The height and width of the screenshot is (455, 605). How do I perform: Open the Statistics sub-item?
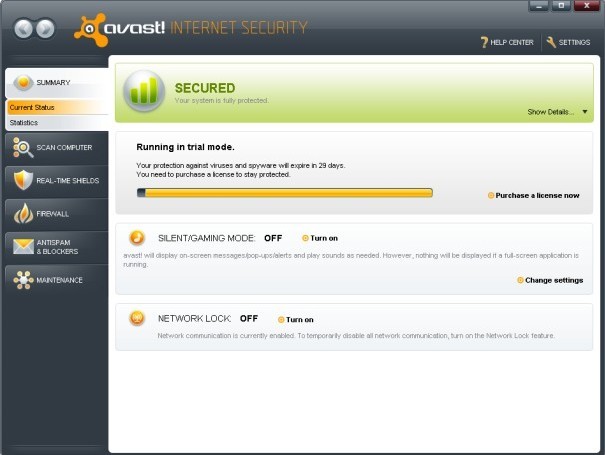pos(24,123)
